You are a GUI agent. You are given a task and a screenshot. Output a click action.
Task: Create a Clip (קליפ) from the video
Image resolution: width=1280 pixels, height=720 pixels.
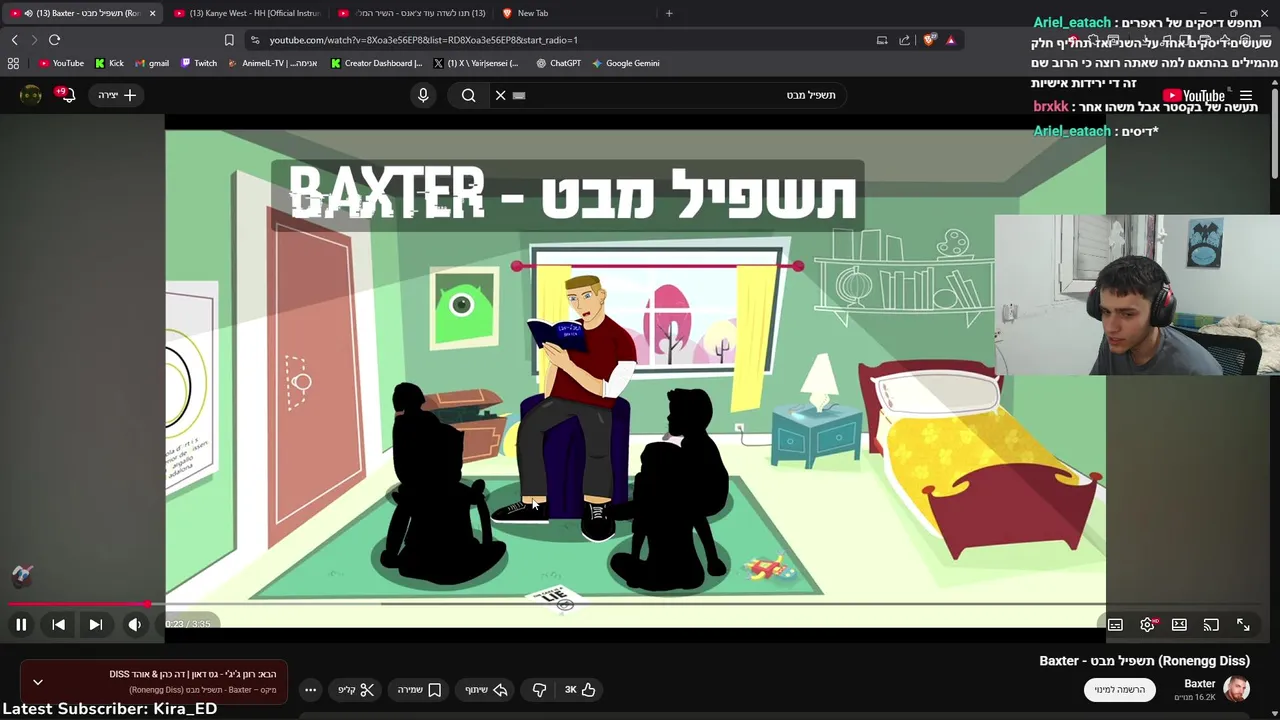[x=355, y=689]
